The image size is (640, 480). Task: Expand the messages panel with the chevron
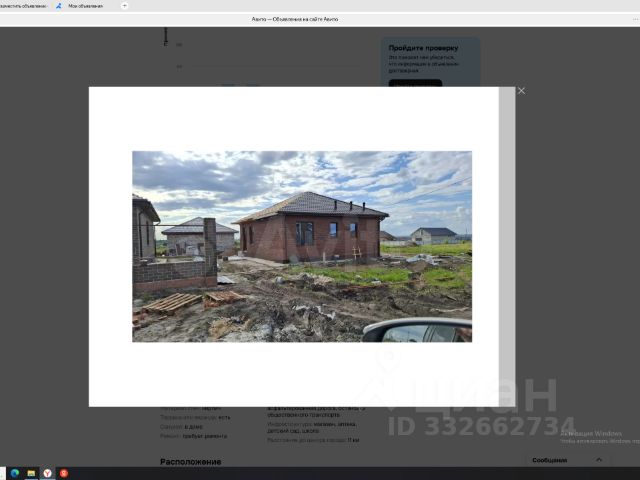point(599,460)
